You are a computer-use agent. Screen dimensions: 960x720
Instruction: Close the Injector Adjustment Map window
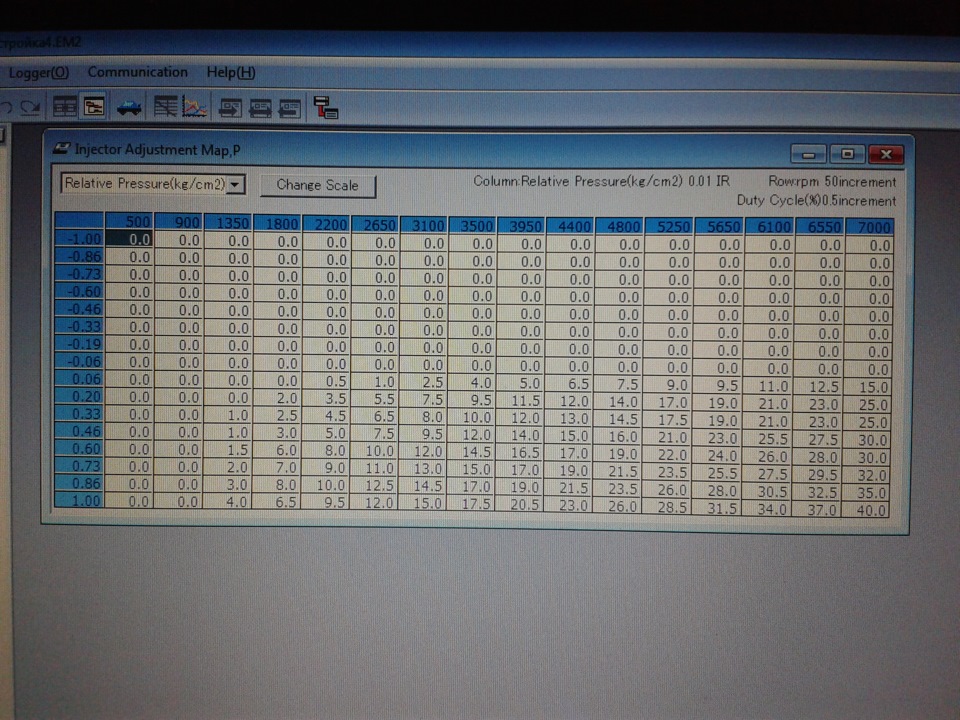click(886, 154)
